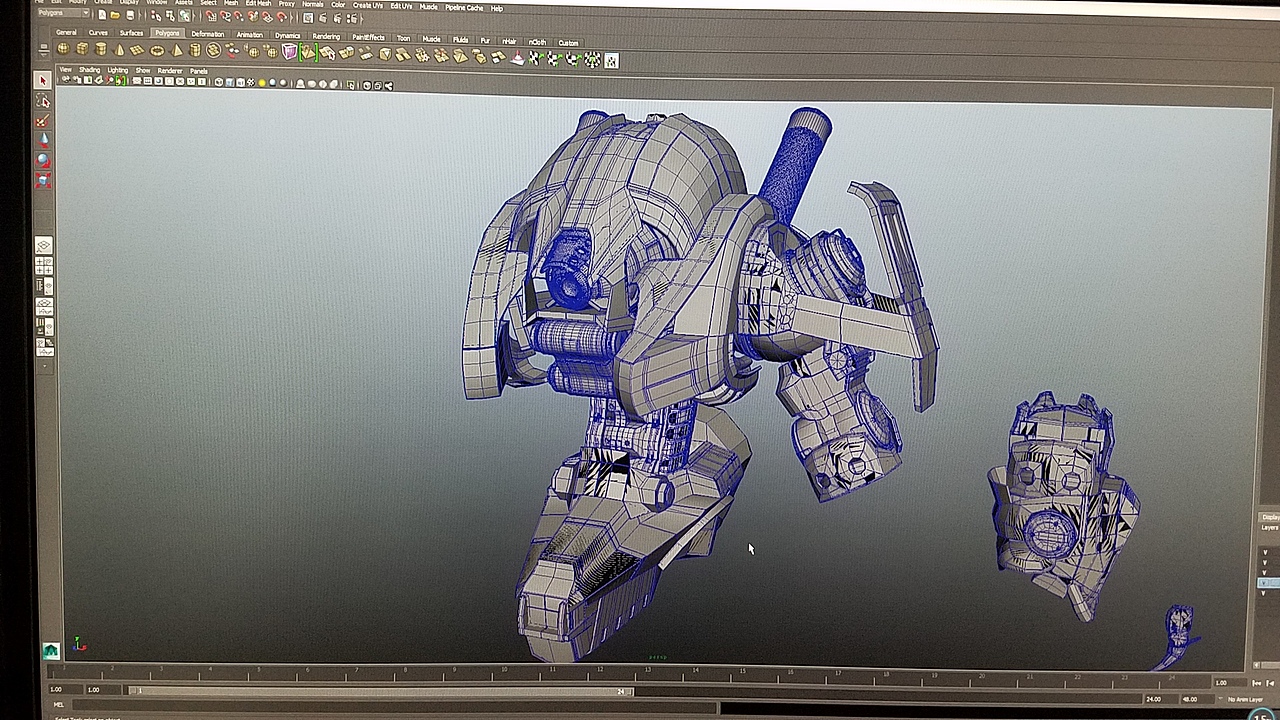Choose the Paint Selection tool

(43, 121)
